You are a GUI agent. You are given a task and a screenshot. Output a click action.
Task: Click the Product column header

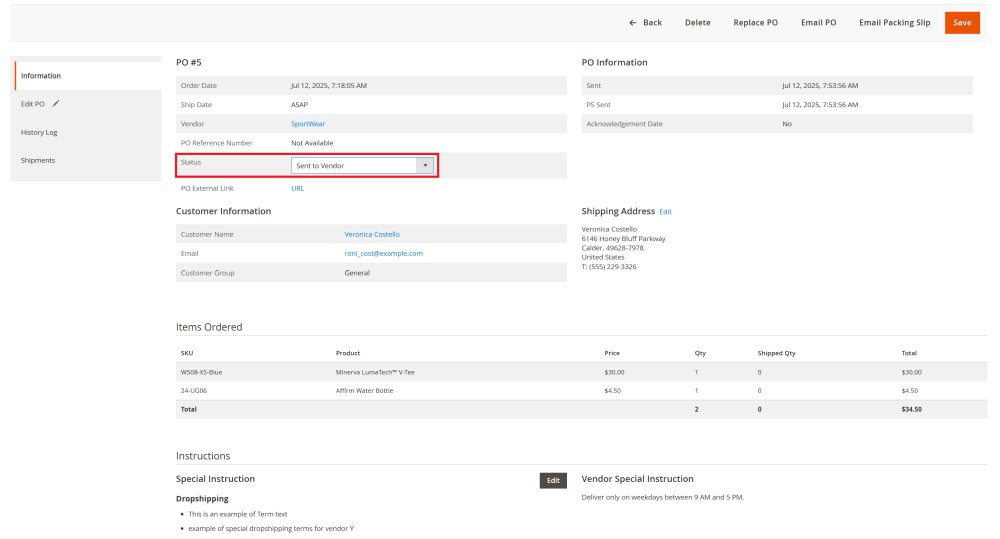pos(348,353)
